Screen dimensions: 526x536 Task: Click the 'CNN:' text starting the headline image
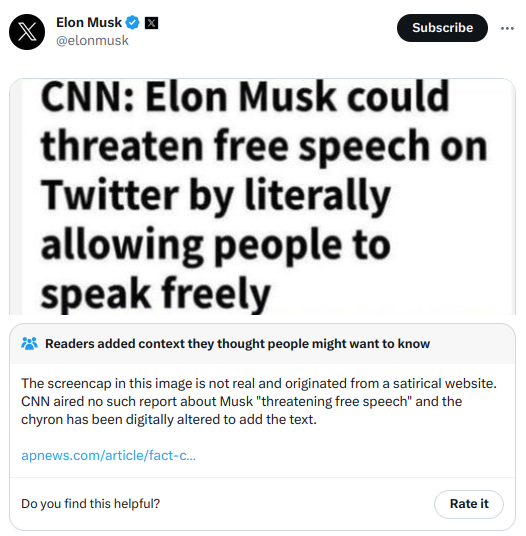[x=87, y=97]
